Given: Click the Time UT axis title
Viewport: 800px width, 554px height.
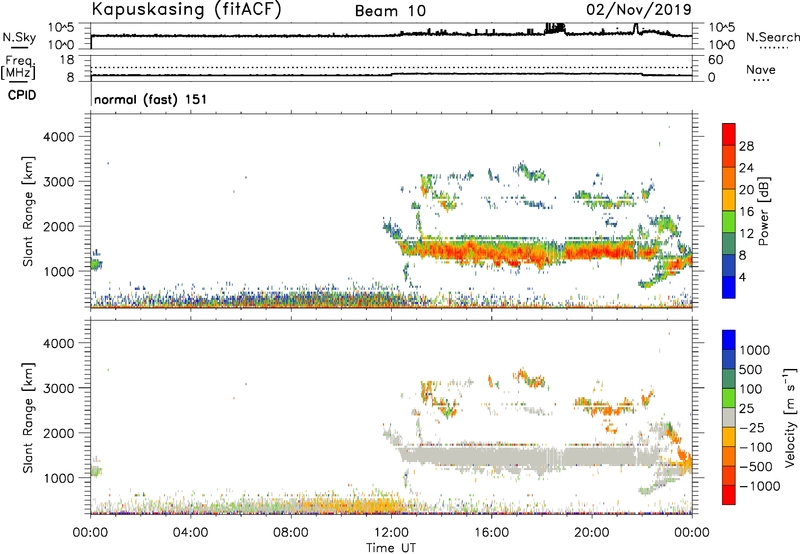Looking at the screenshot, I should pyautogui.click(x=391, y=547).
